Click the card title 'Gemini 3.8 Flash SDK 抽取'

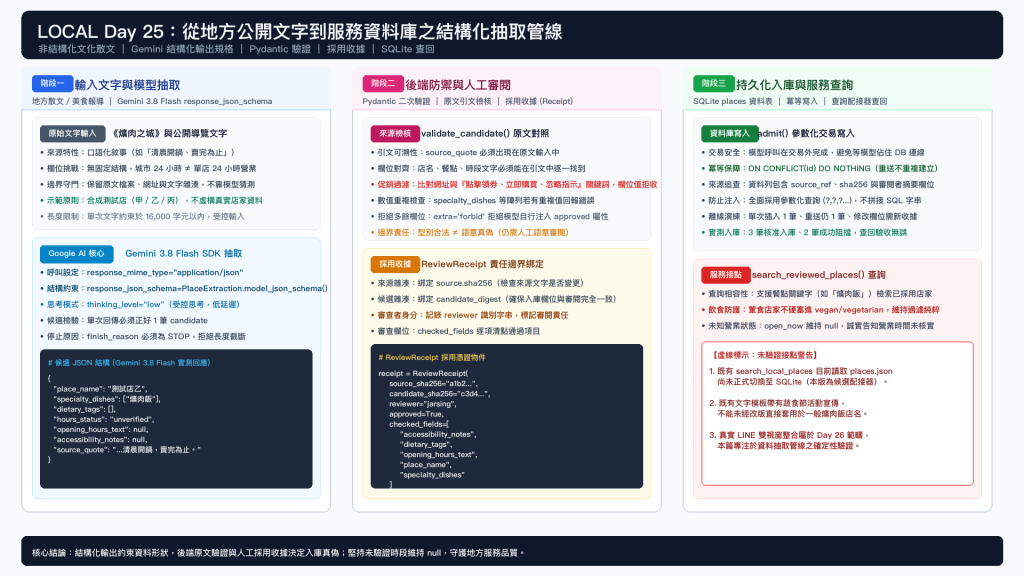[x=184, y=253]
